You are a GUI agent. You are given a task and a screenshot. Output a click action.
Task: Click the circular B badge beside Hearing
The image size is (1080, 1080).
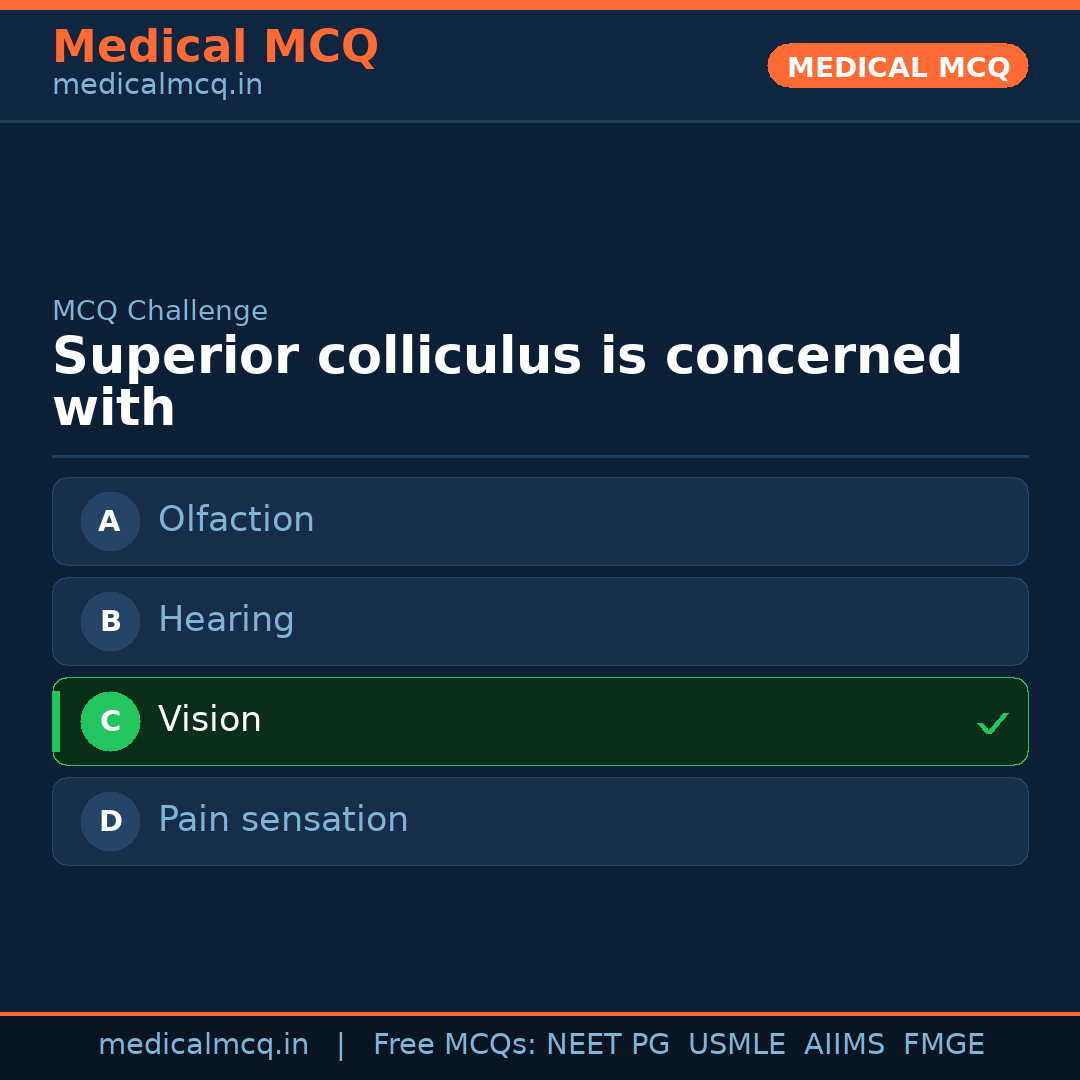coord(110,621)
